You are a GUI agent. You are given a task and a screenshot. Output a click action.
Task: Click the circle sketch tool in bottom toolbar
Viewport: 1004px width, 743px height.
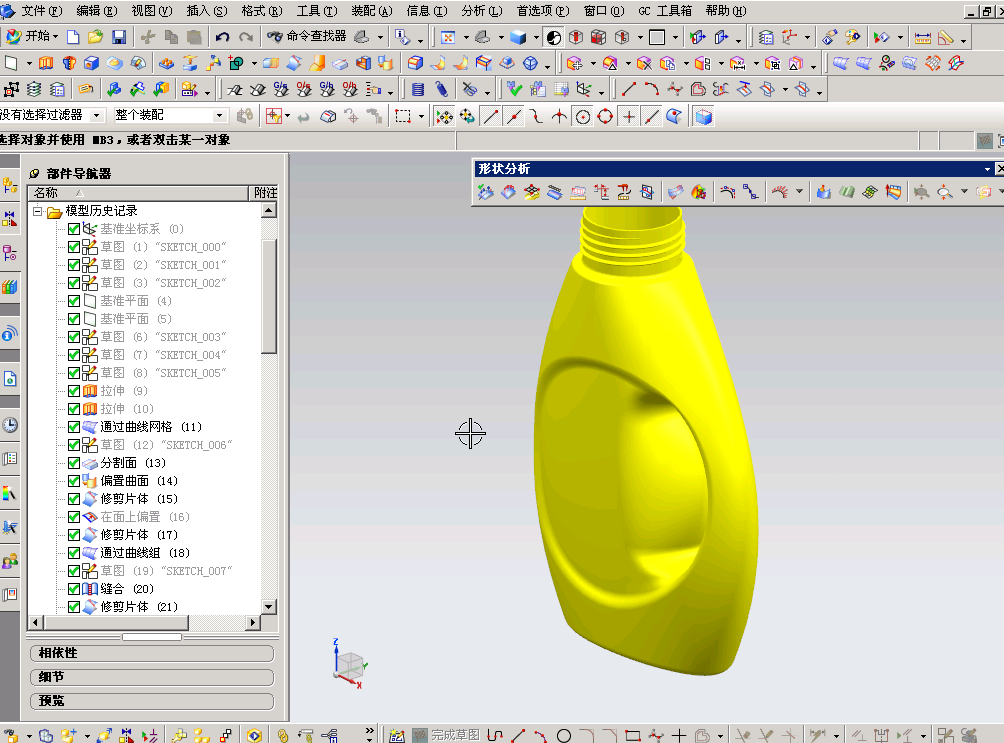pos(563,735)
